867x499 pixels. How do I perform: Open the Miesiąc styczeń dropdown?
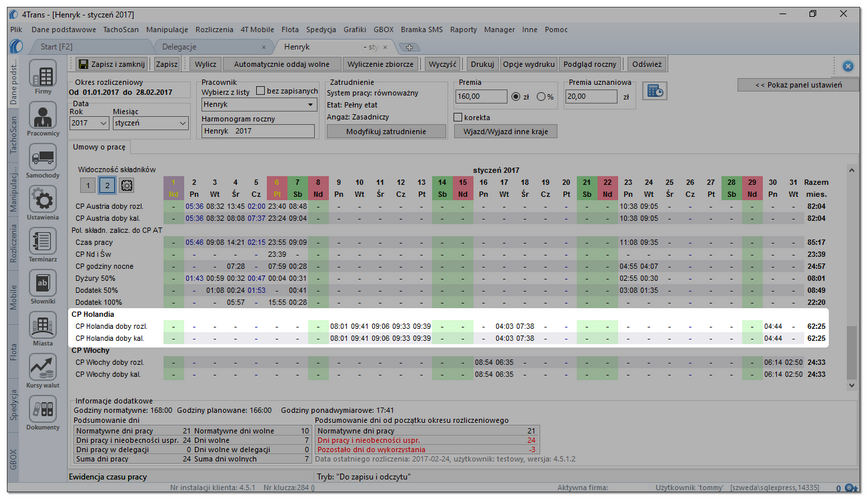[150, 123]
